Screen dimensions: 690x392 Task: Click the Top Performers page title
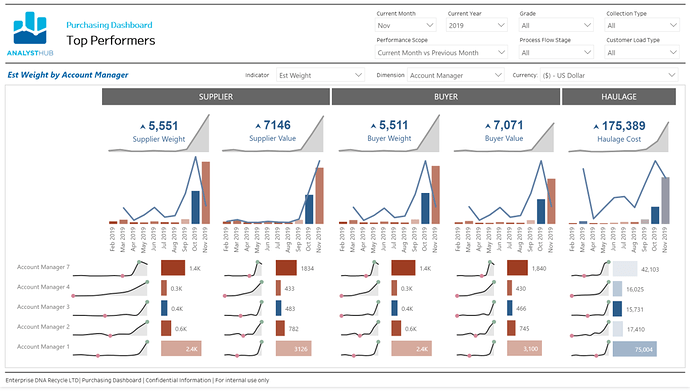coord(111,40)
